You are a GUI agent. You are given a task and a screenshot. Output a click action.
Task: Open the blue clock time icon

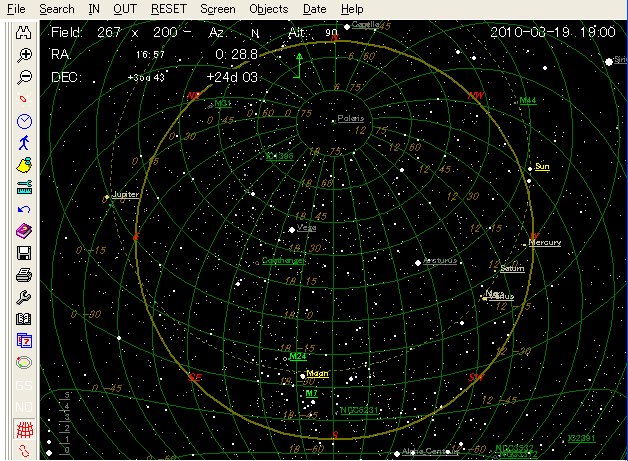24,121
